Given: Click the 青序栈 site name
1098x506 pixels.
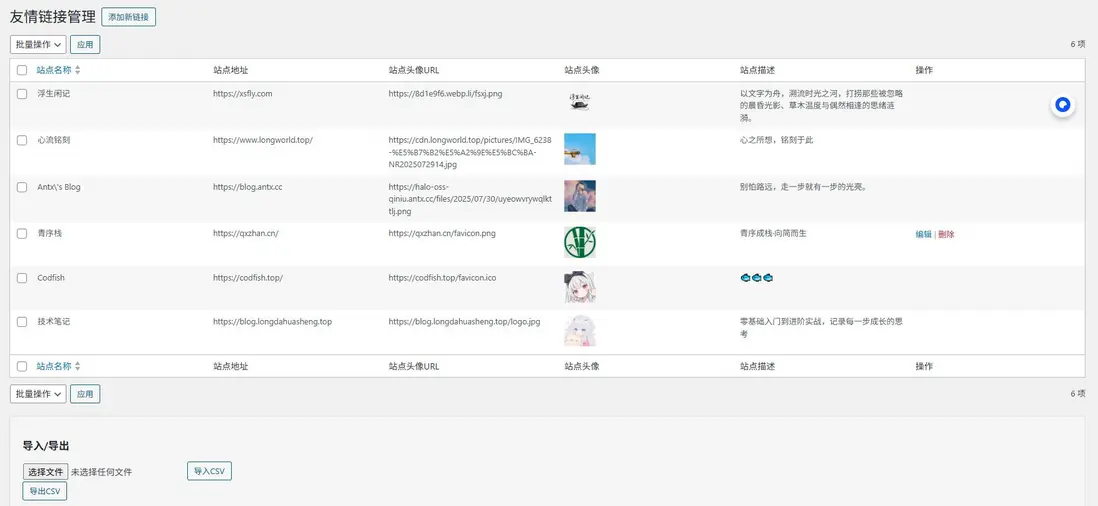Looking at the screenshot, I should click(50, 234).
